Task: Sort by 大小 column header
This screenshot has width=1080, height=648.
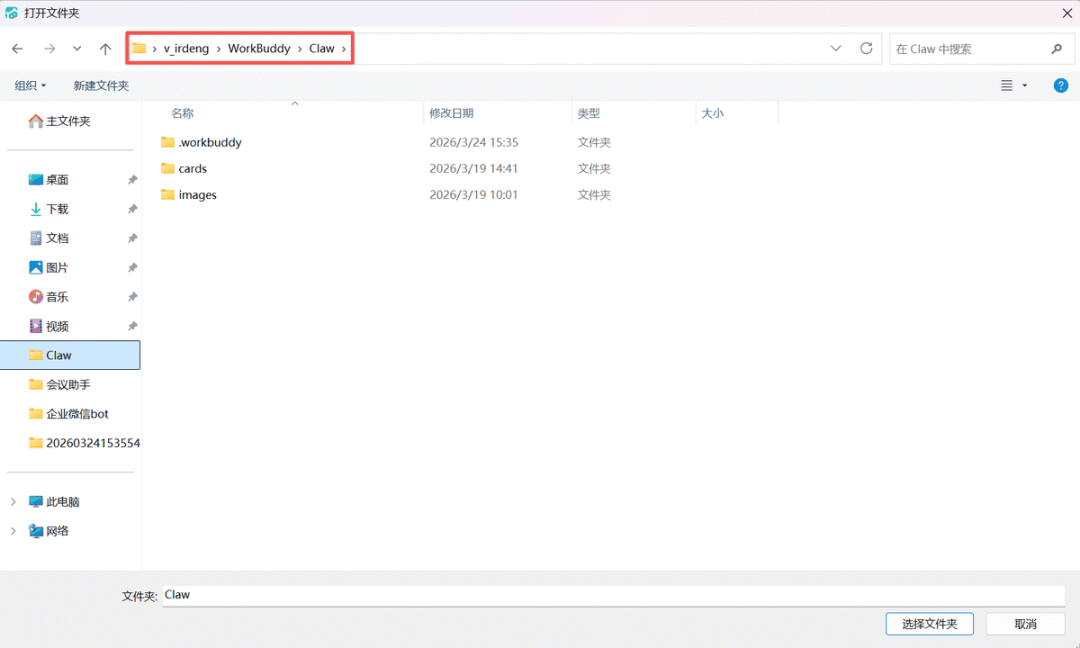Action: (x=712, y=113)
